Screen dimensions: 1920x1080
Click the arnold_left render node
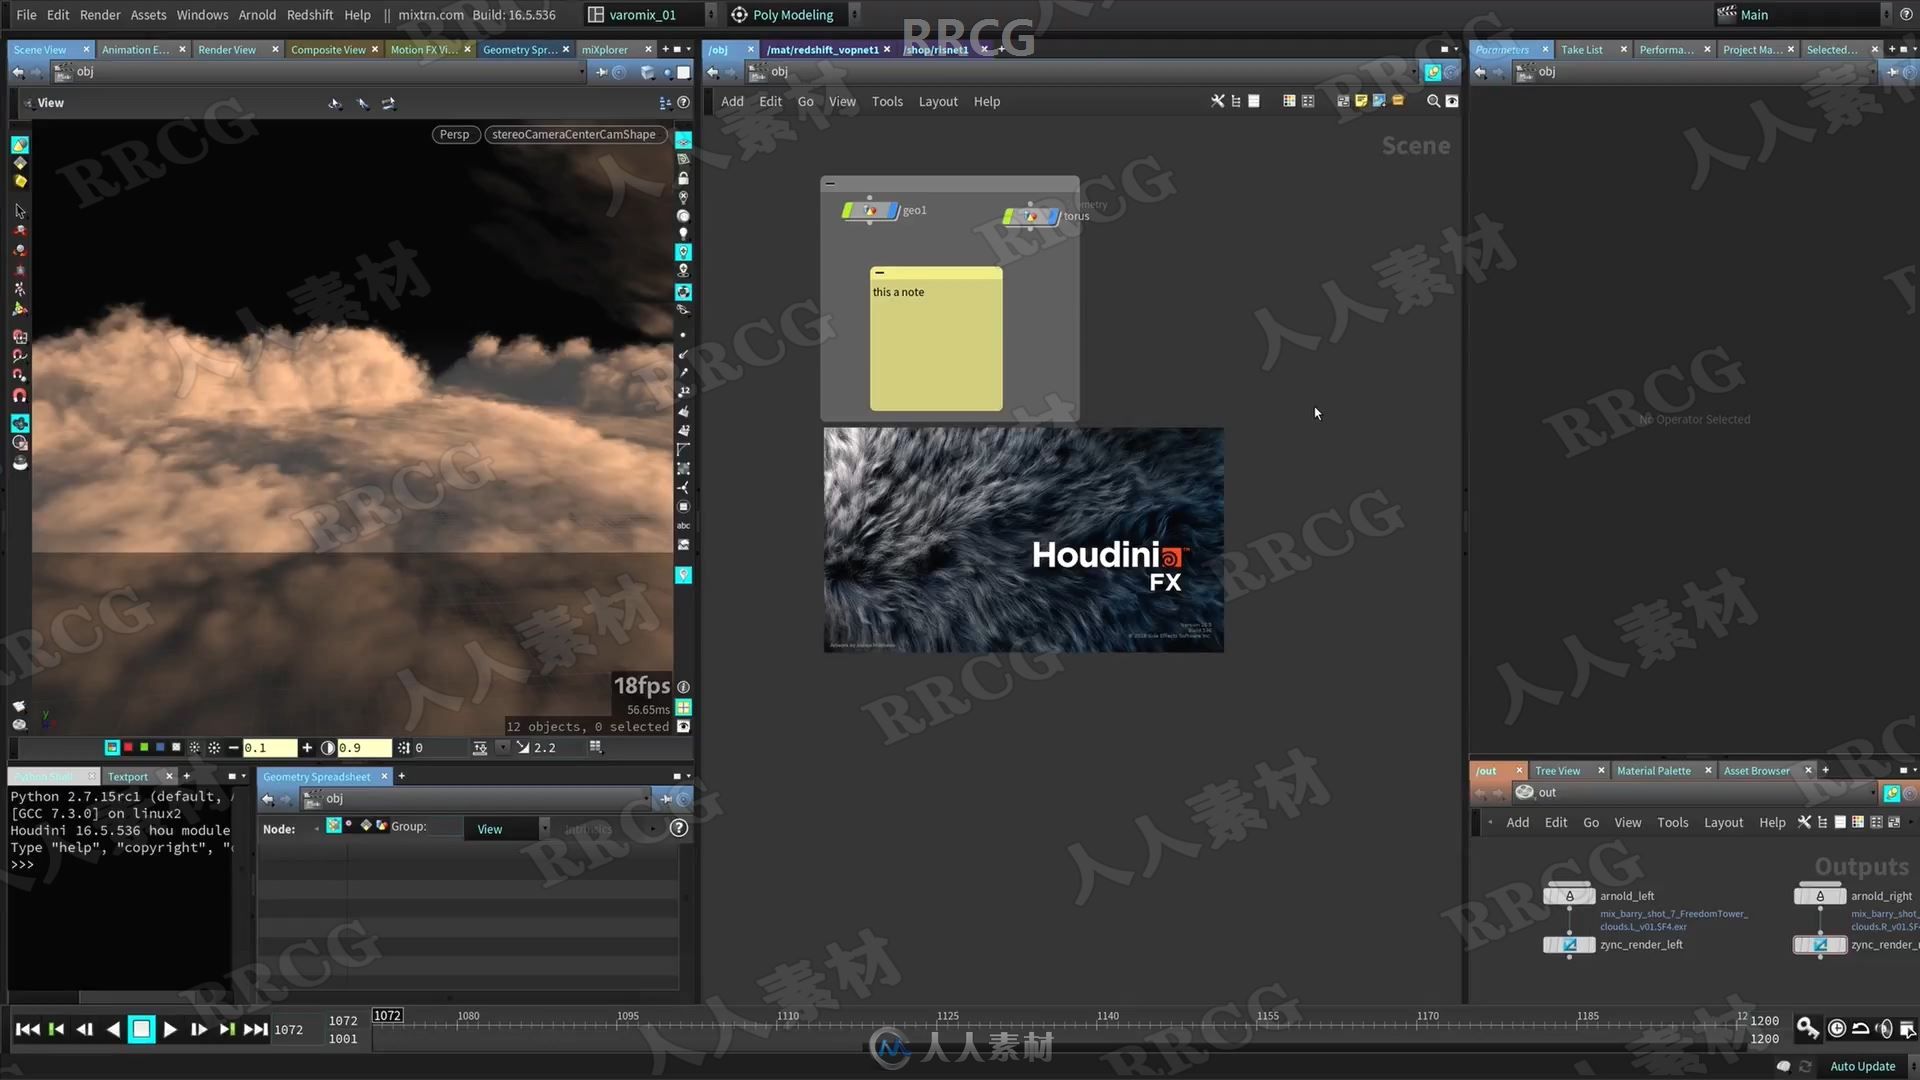1569,896
